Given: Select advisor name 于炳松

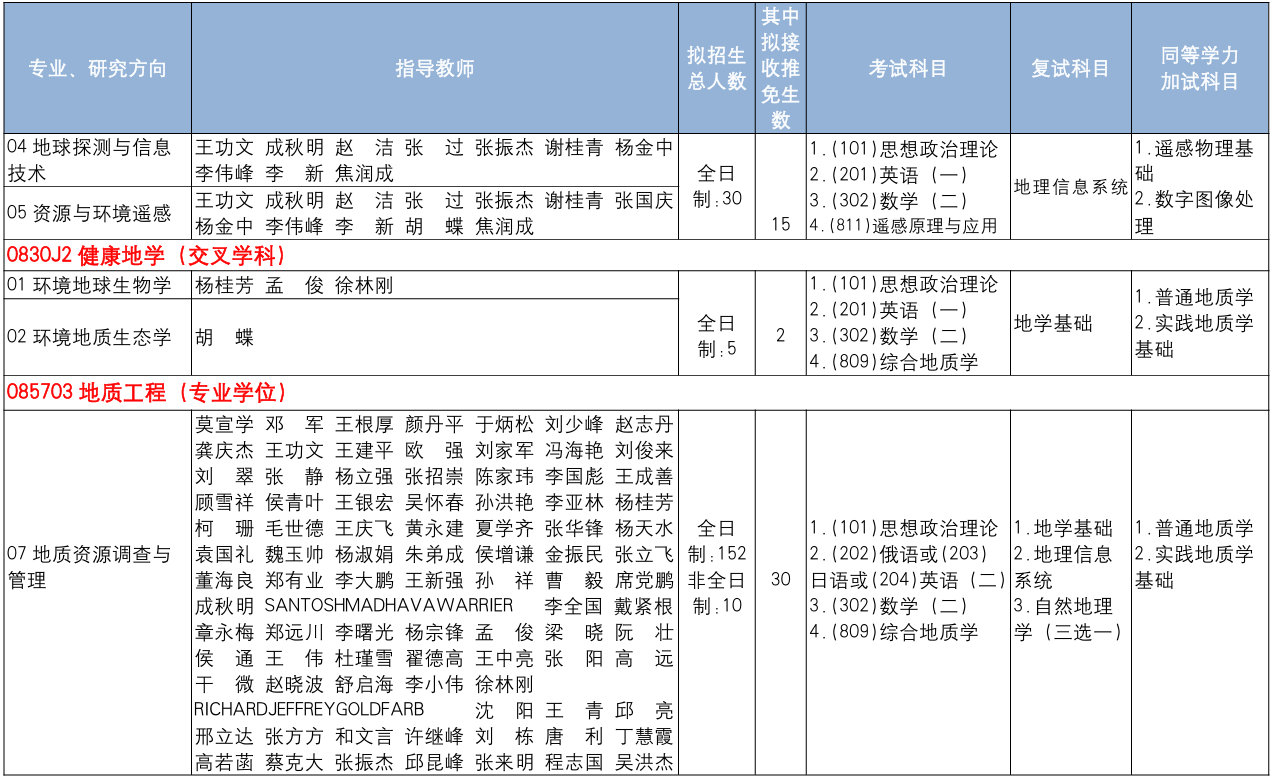Looking at the screenshot, I should click(x=504, y=424).
